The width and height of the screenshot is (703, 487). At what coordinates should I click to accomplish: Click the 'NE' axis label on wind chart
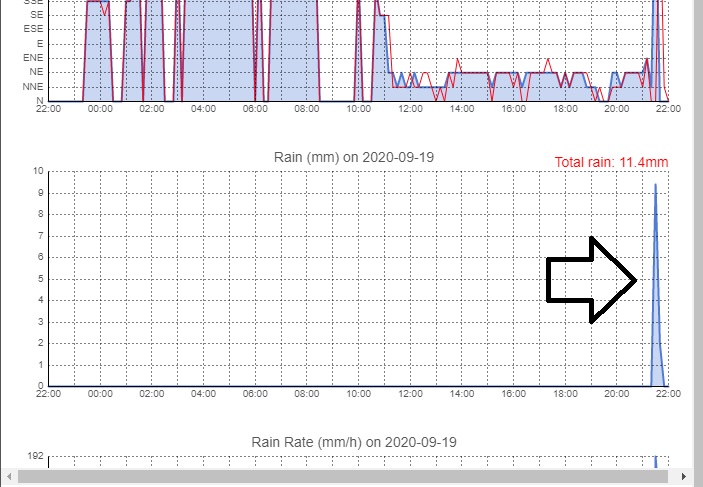coord(36,72)
